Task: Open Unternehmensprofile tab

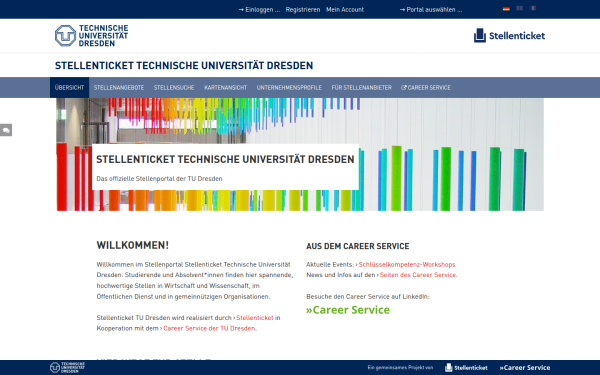Action: 289,88
